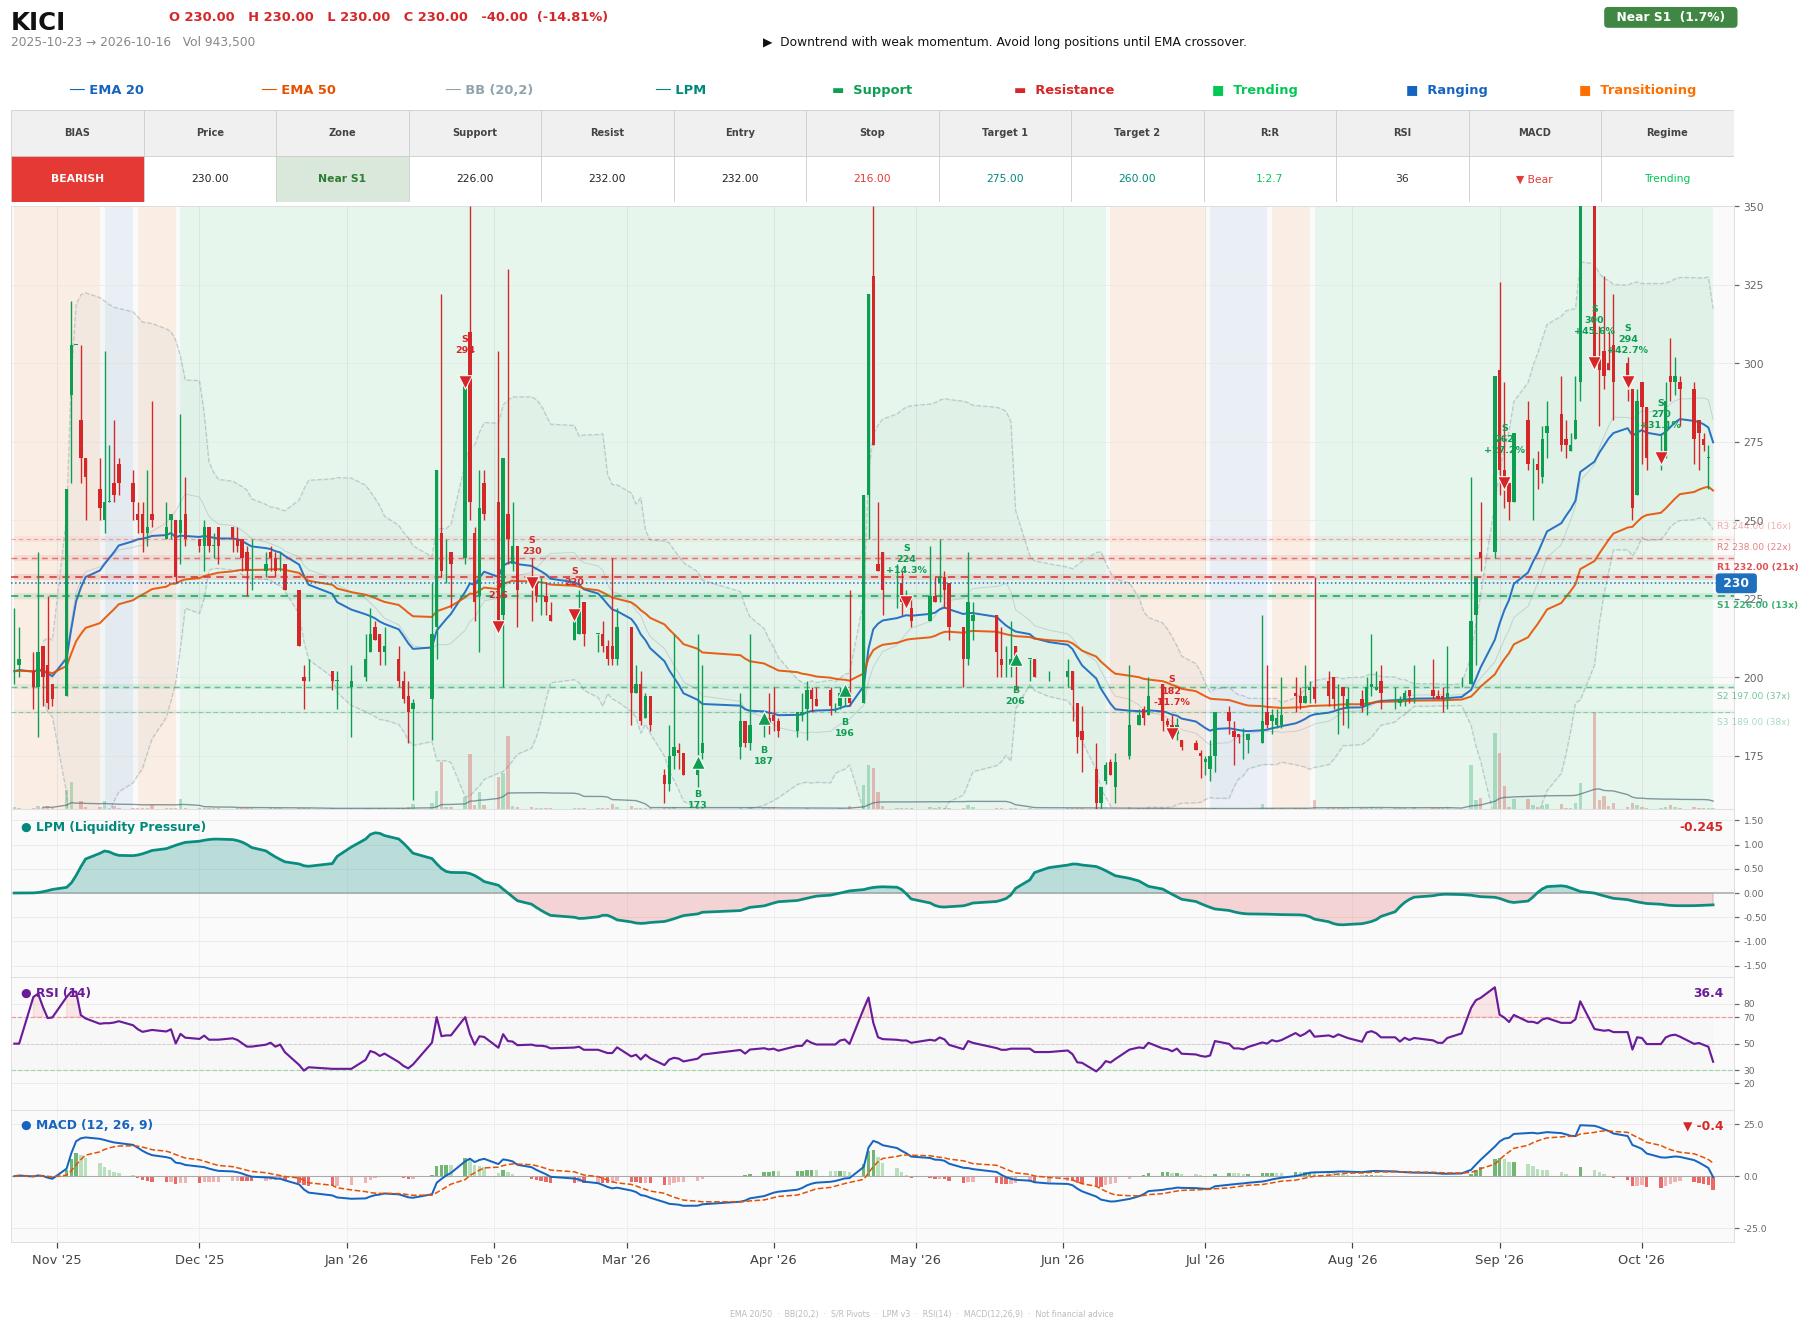
Task: Click the MACD (12, 26, 9) panel title
Action: [x=87, y=1125]
